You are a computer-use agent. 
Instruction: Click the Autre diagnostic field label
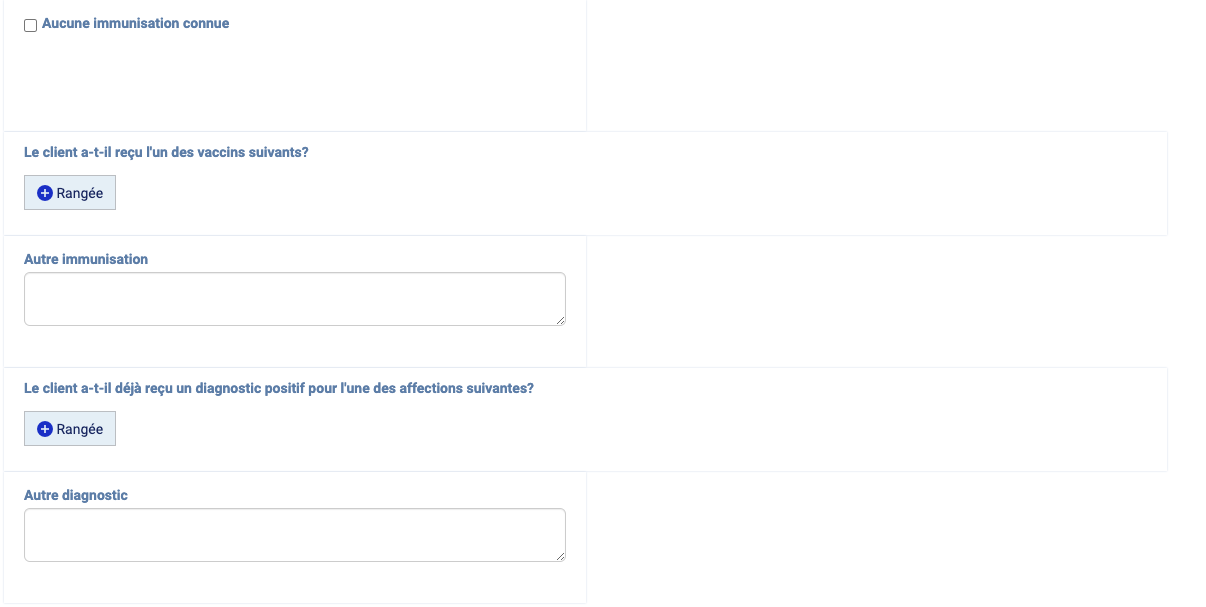click(76, 495)
